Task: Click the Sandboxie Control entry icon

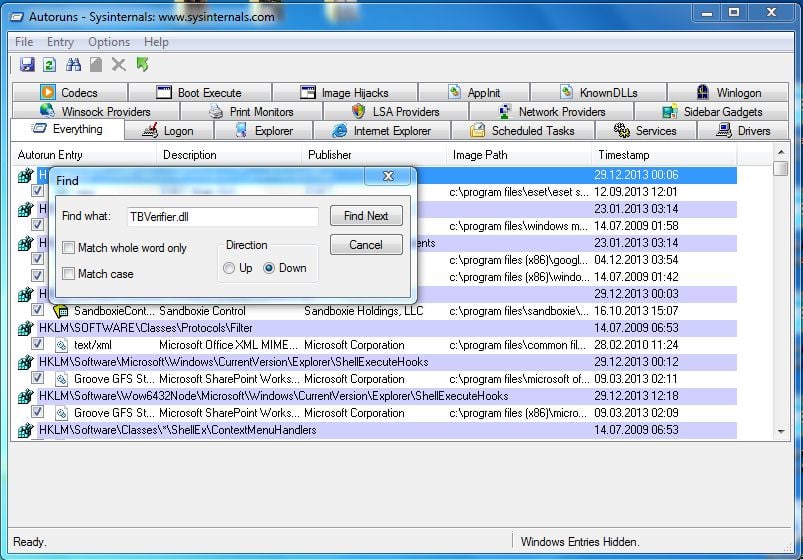Action: [61, 311]
